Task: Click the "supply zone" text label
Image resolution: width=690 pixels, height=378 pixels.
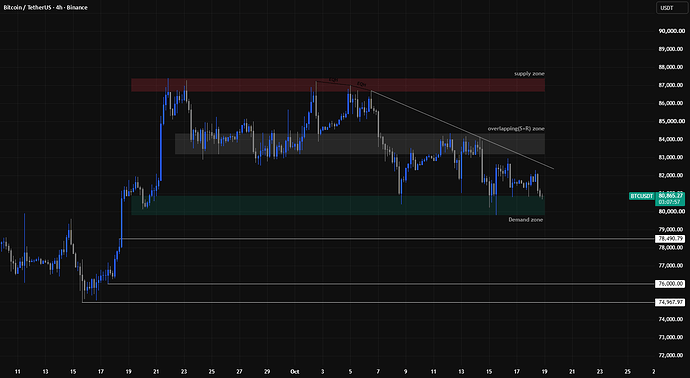Action: [529, 74]
